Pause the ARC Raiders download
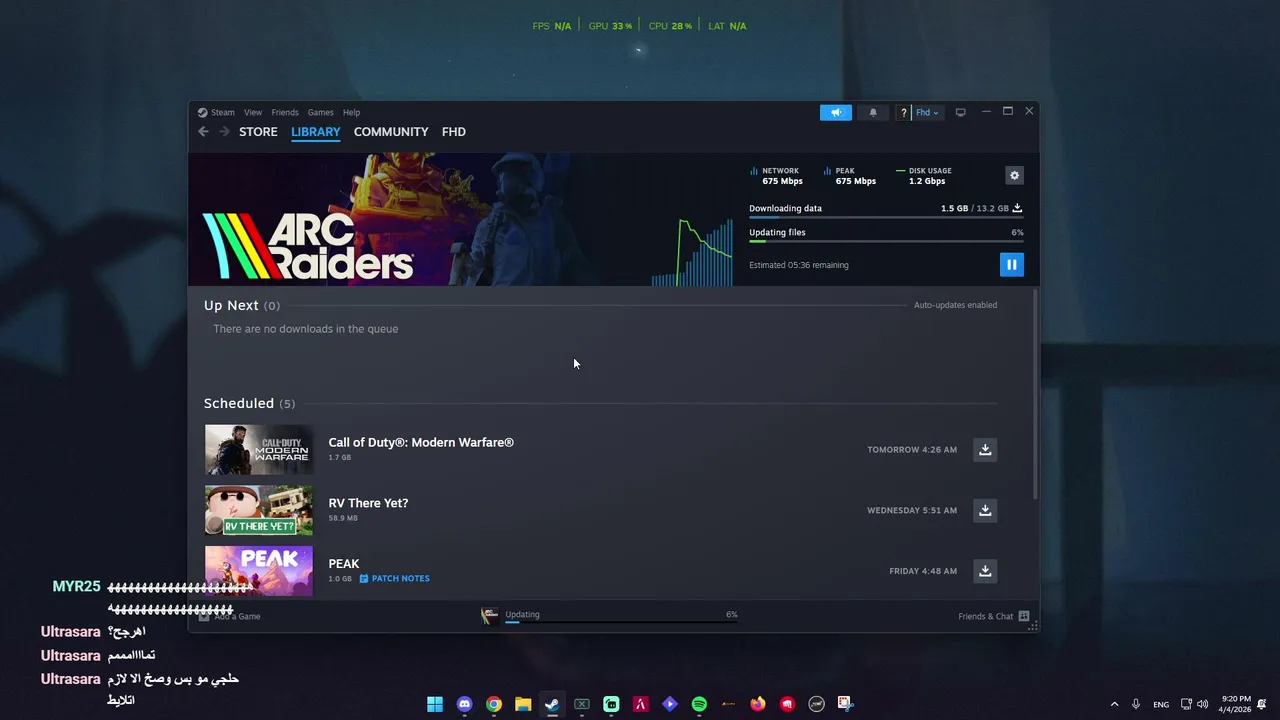The image size is (1280, 720). pos(1011,264)
